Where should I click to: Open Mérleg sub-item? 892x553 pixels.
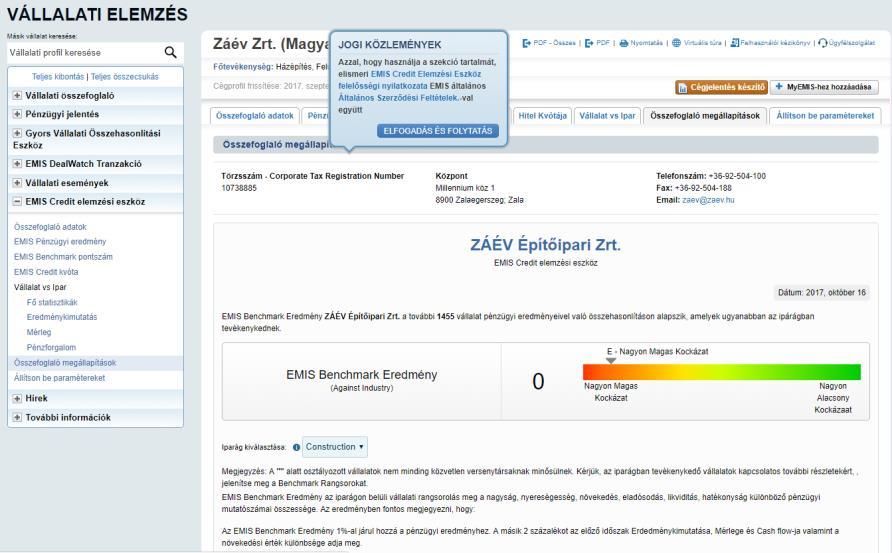point(39,332)
